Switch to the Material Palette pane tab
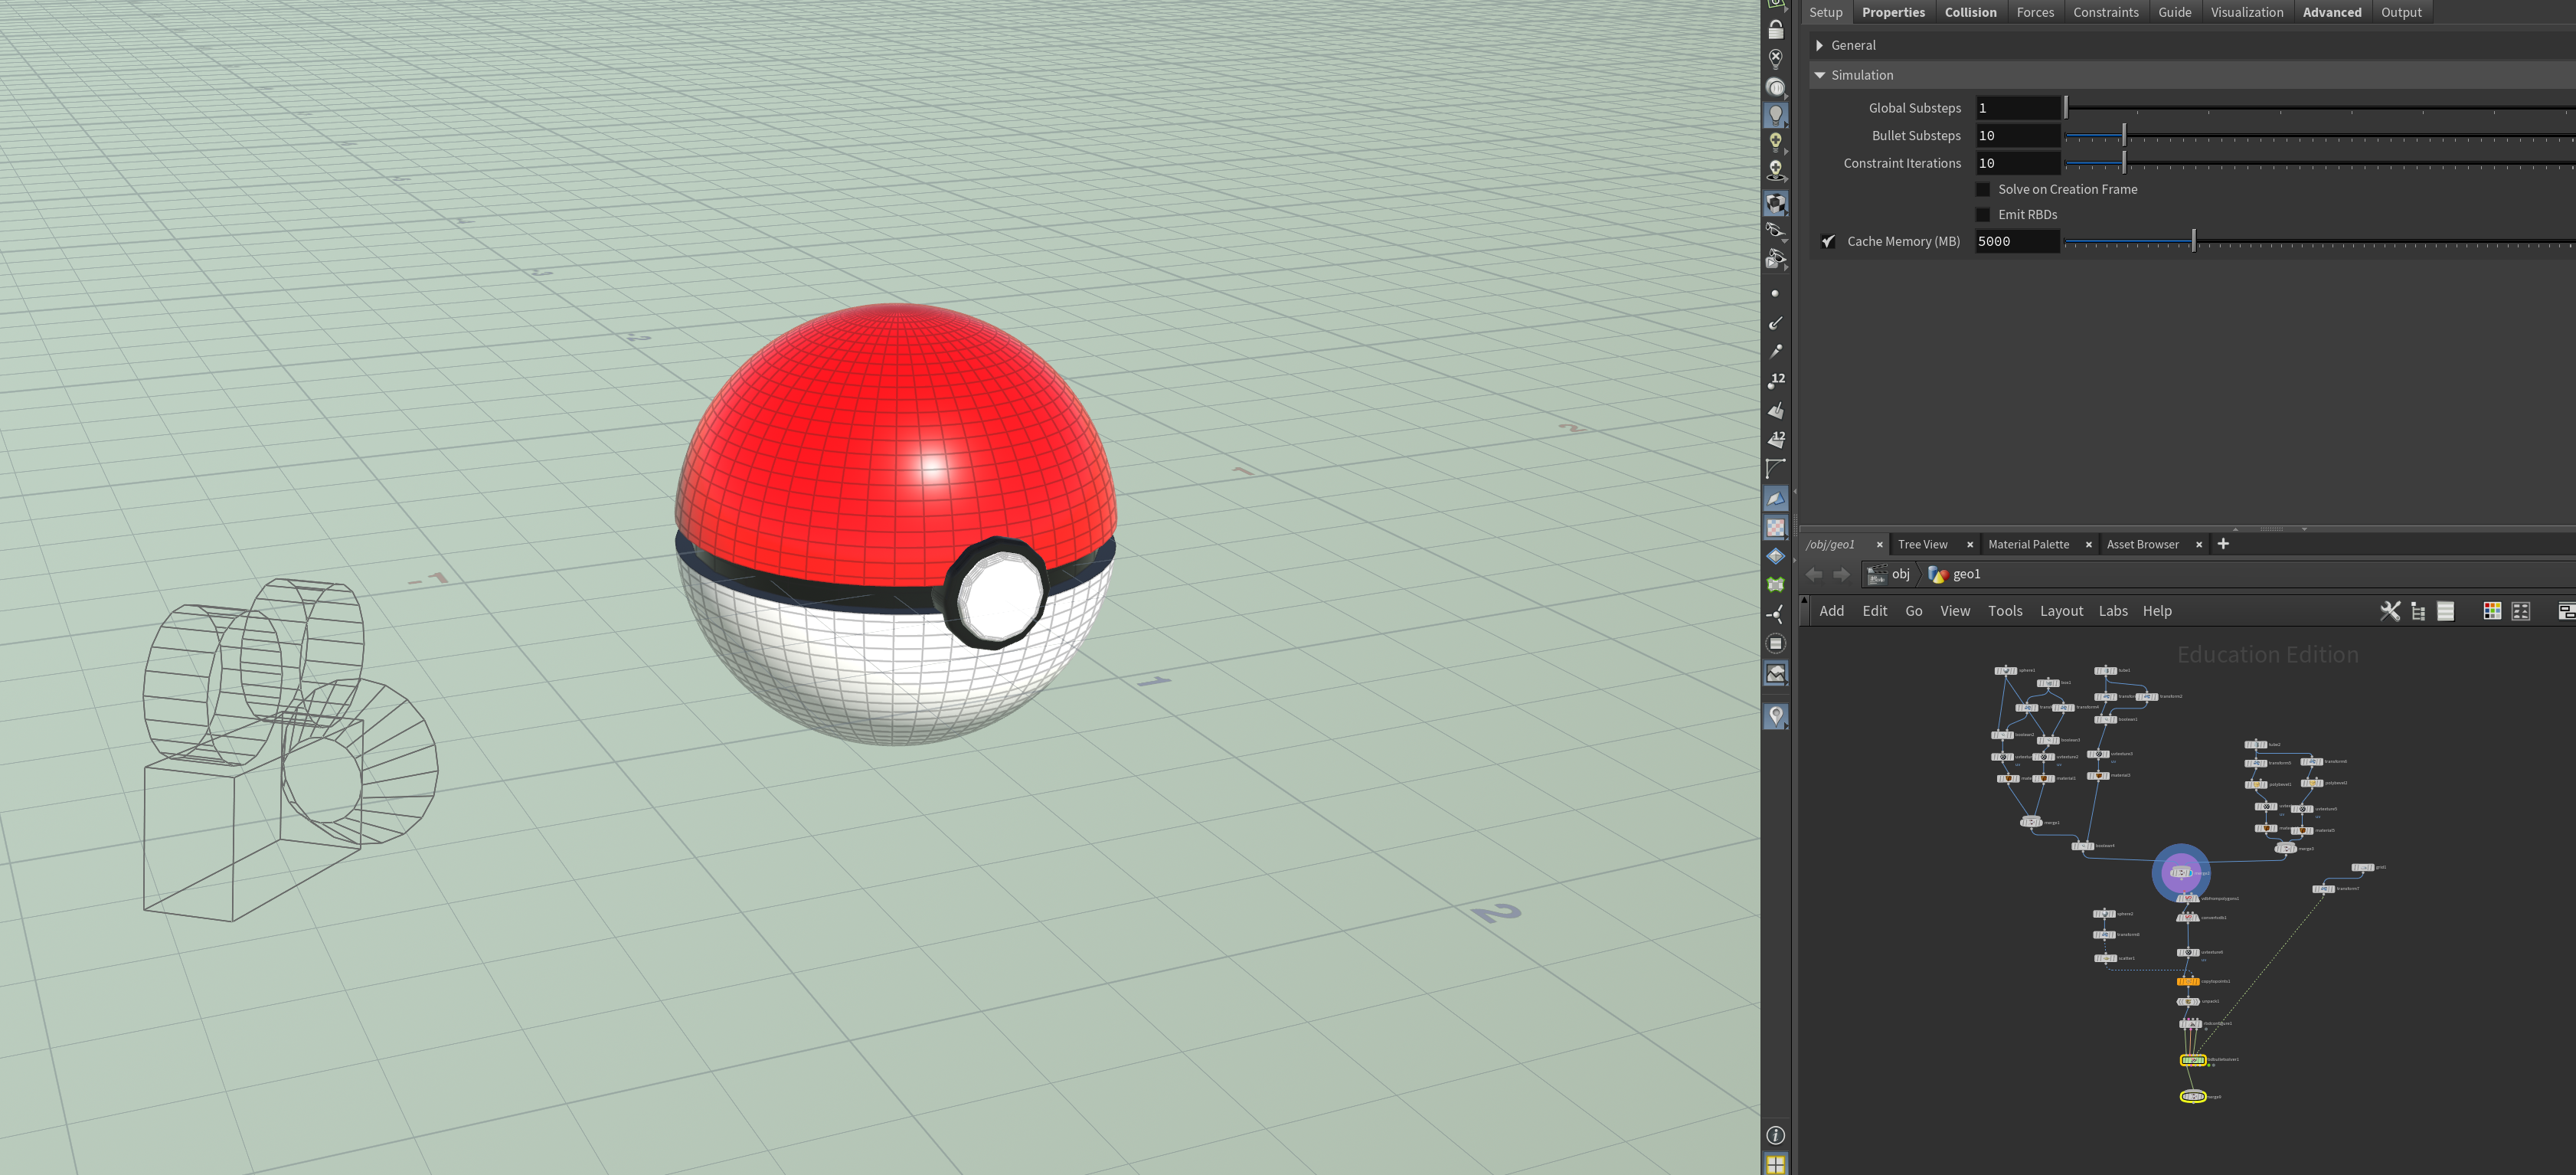 pos(2028,545)
